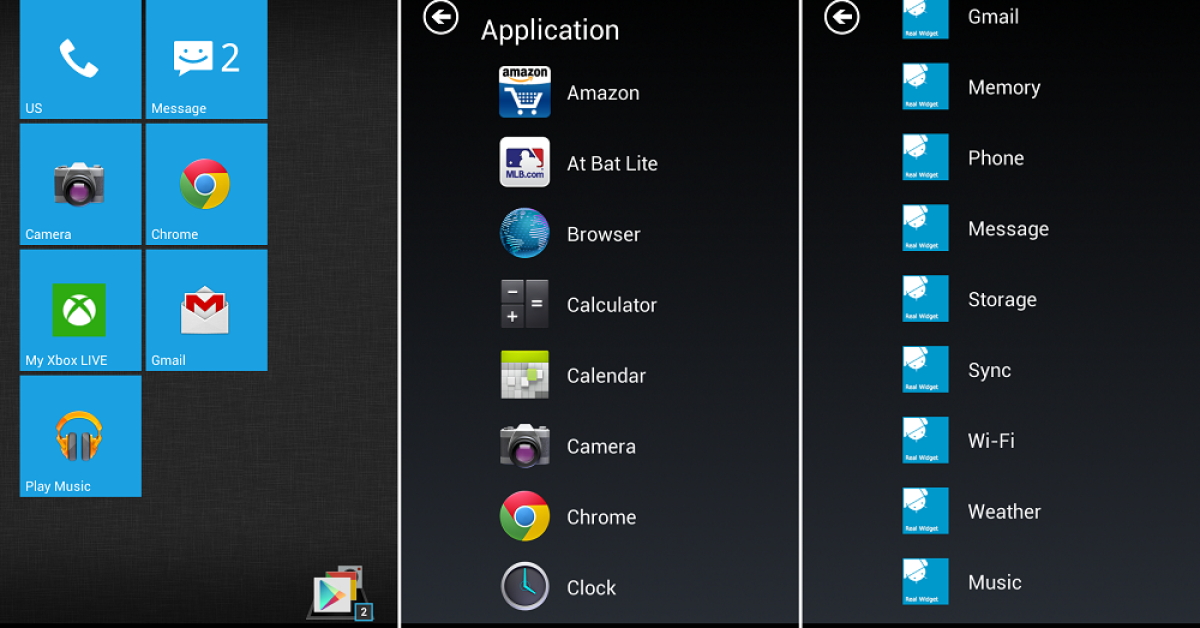Go back from the Application list

coord(441,17)
